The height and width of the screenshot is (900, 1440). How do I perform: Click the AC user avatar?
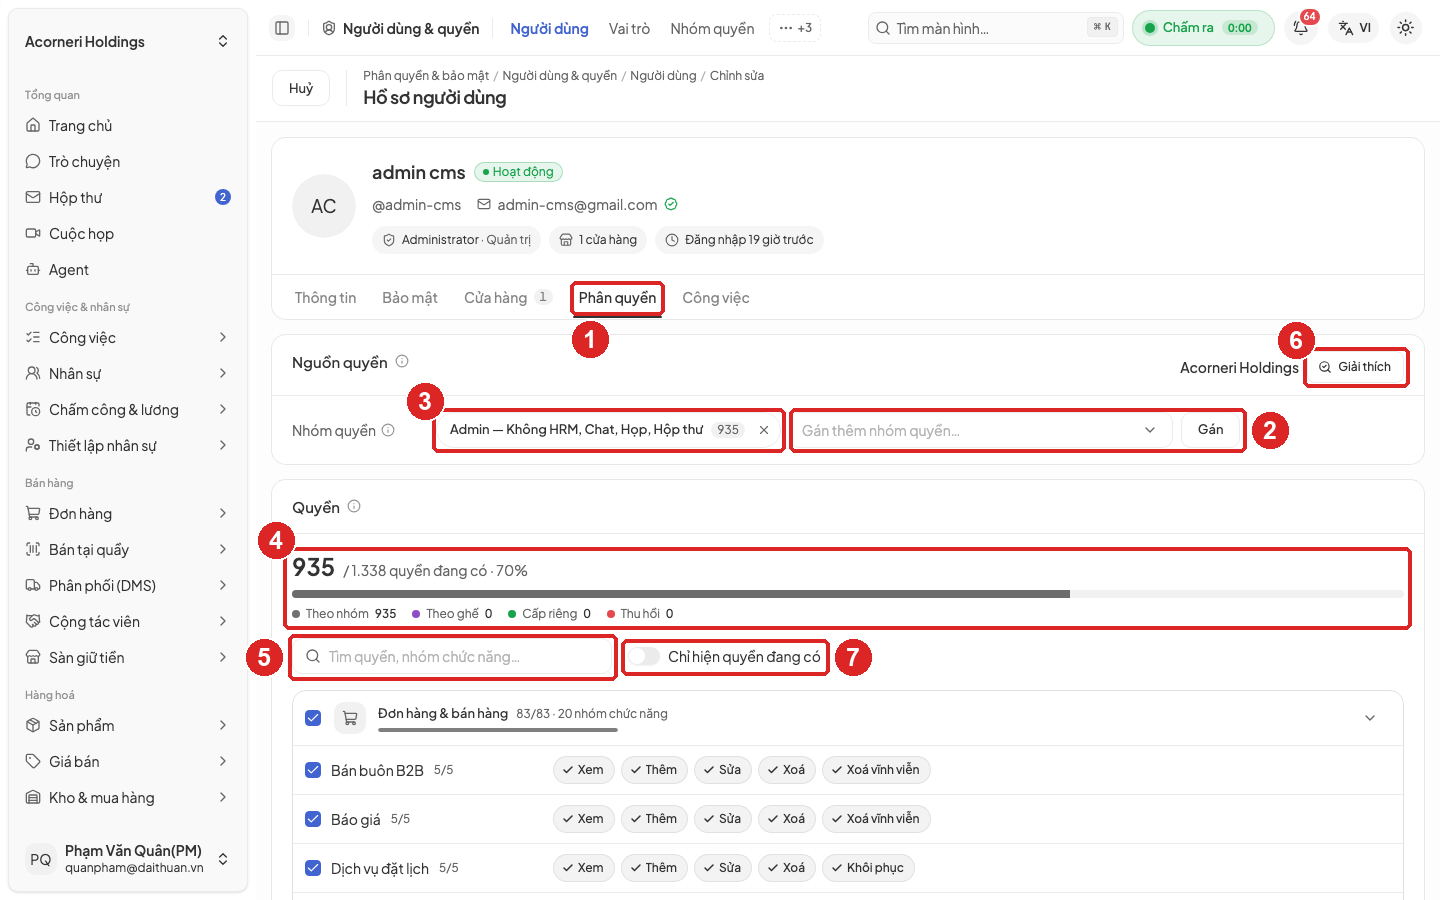(x=324, y=206)
